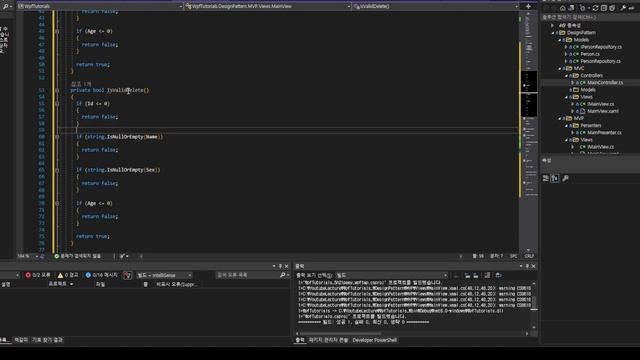Toggle the errors filter showing 0/2
The height and width of the screenshot is (360, 640).
pos(38,275)
